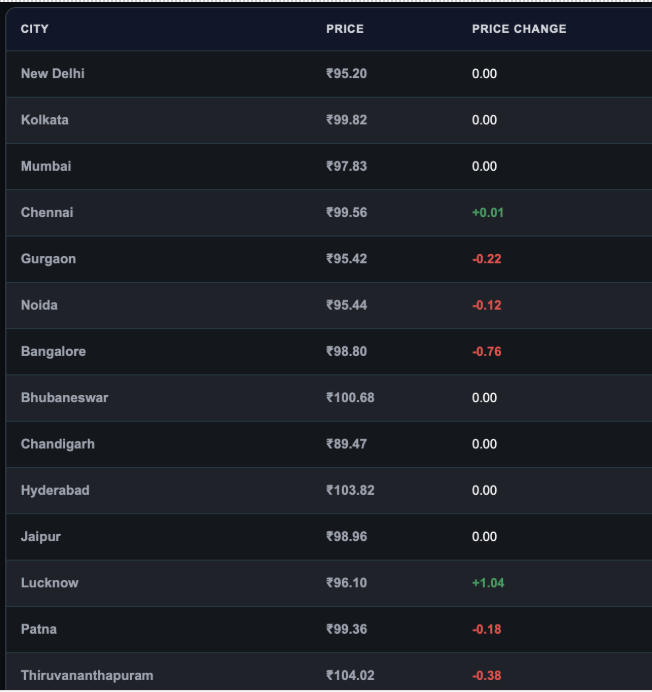Viewport: 652px width, 692px height.
Task: Open the Kolkata city entry
Action: pyautogui.click(x=45, y=120)
